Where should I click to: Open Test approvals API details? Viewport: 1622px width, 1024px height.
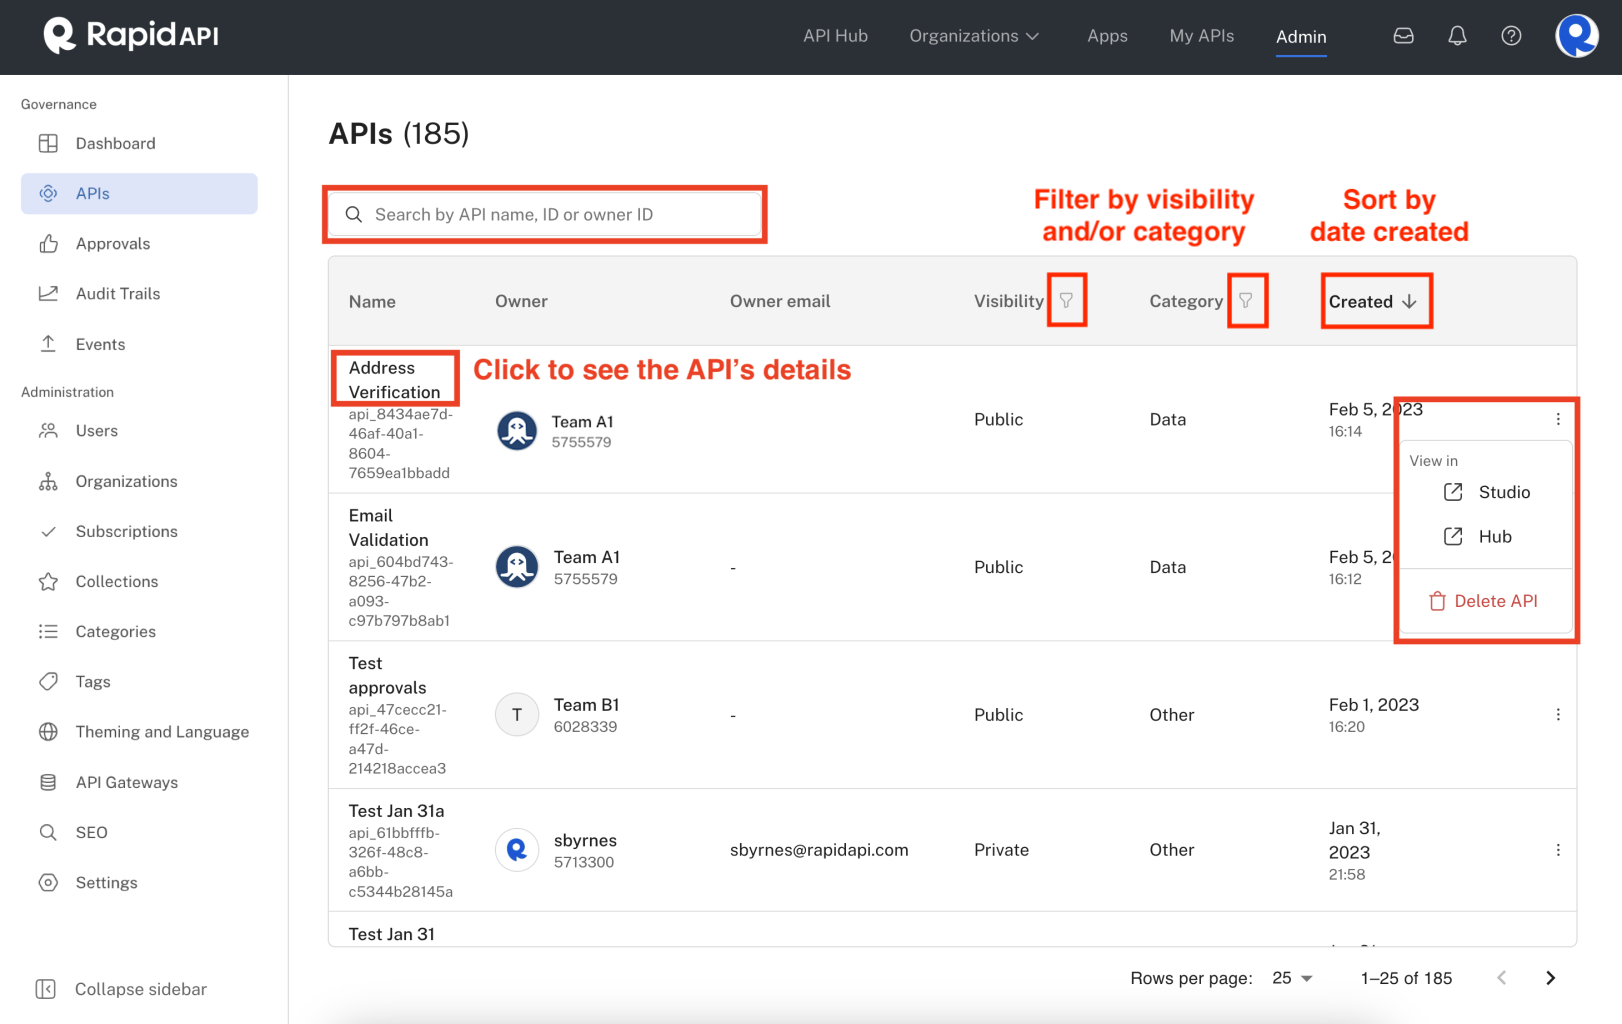coord(387,675)
